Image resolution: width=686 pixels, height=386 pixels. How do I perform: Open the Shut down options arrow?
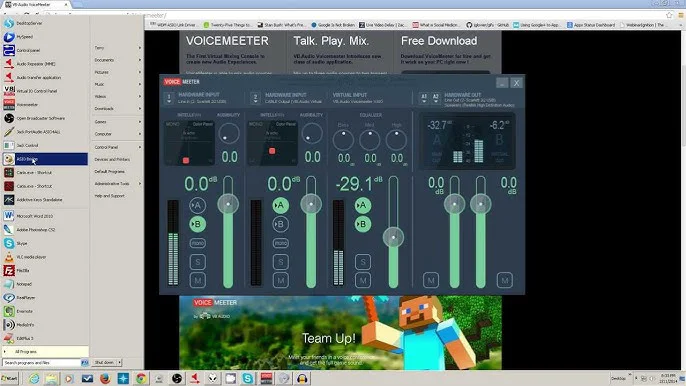119,362
